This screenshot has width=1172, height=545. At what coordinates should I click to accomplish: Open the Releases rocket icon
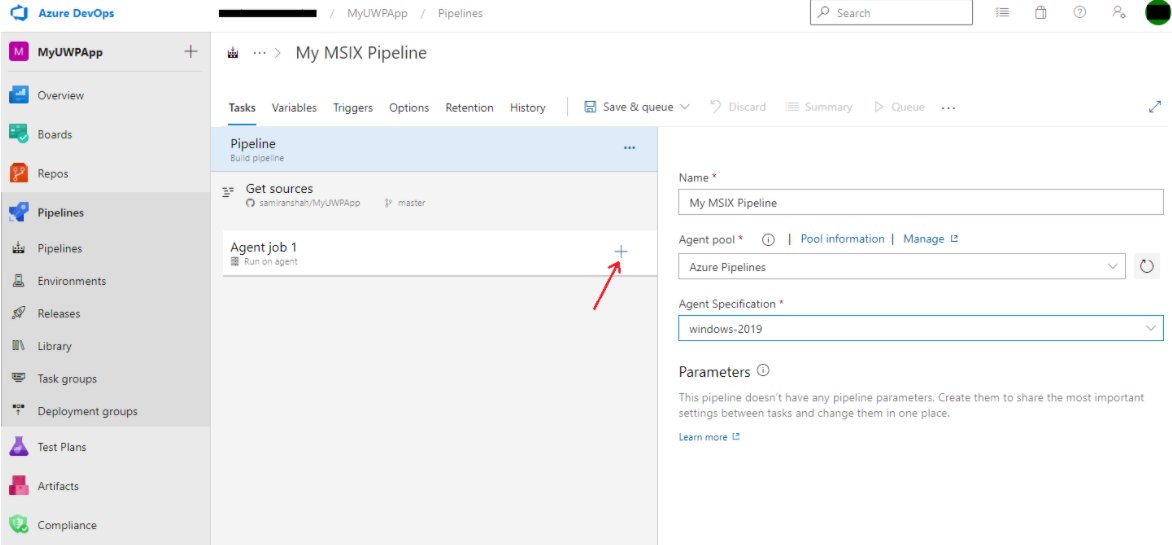(19, 313)
